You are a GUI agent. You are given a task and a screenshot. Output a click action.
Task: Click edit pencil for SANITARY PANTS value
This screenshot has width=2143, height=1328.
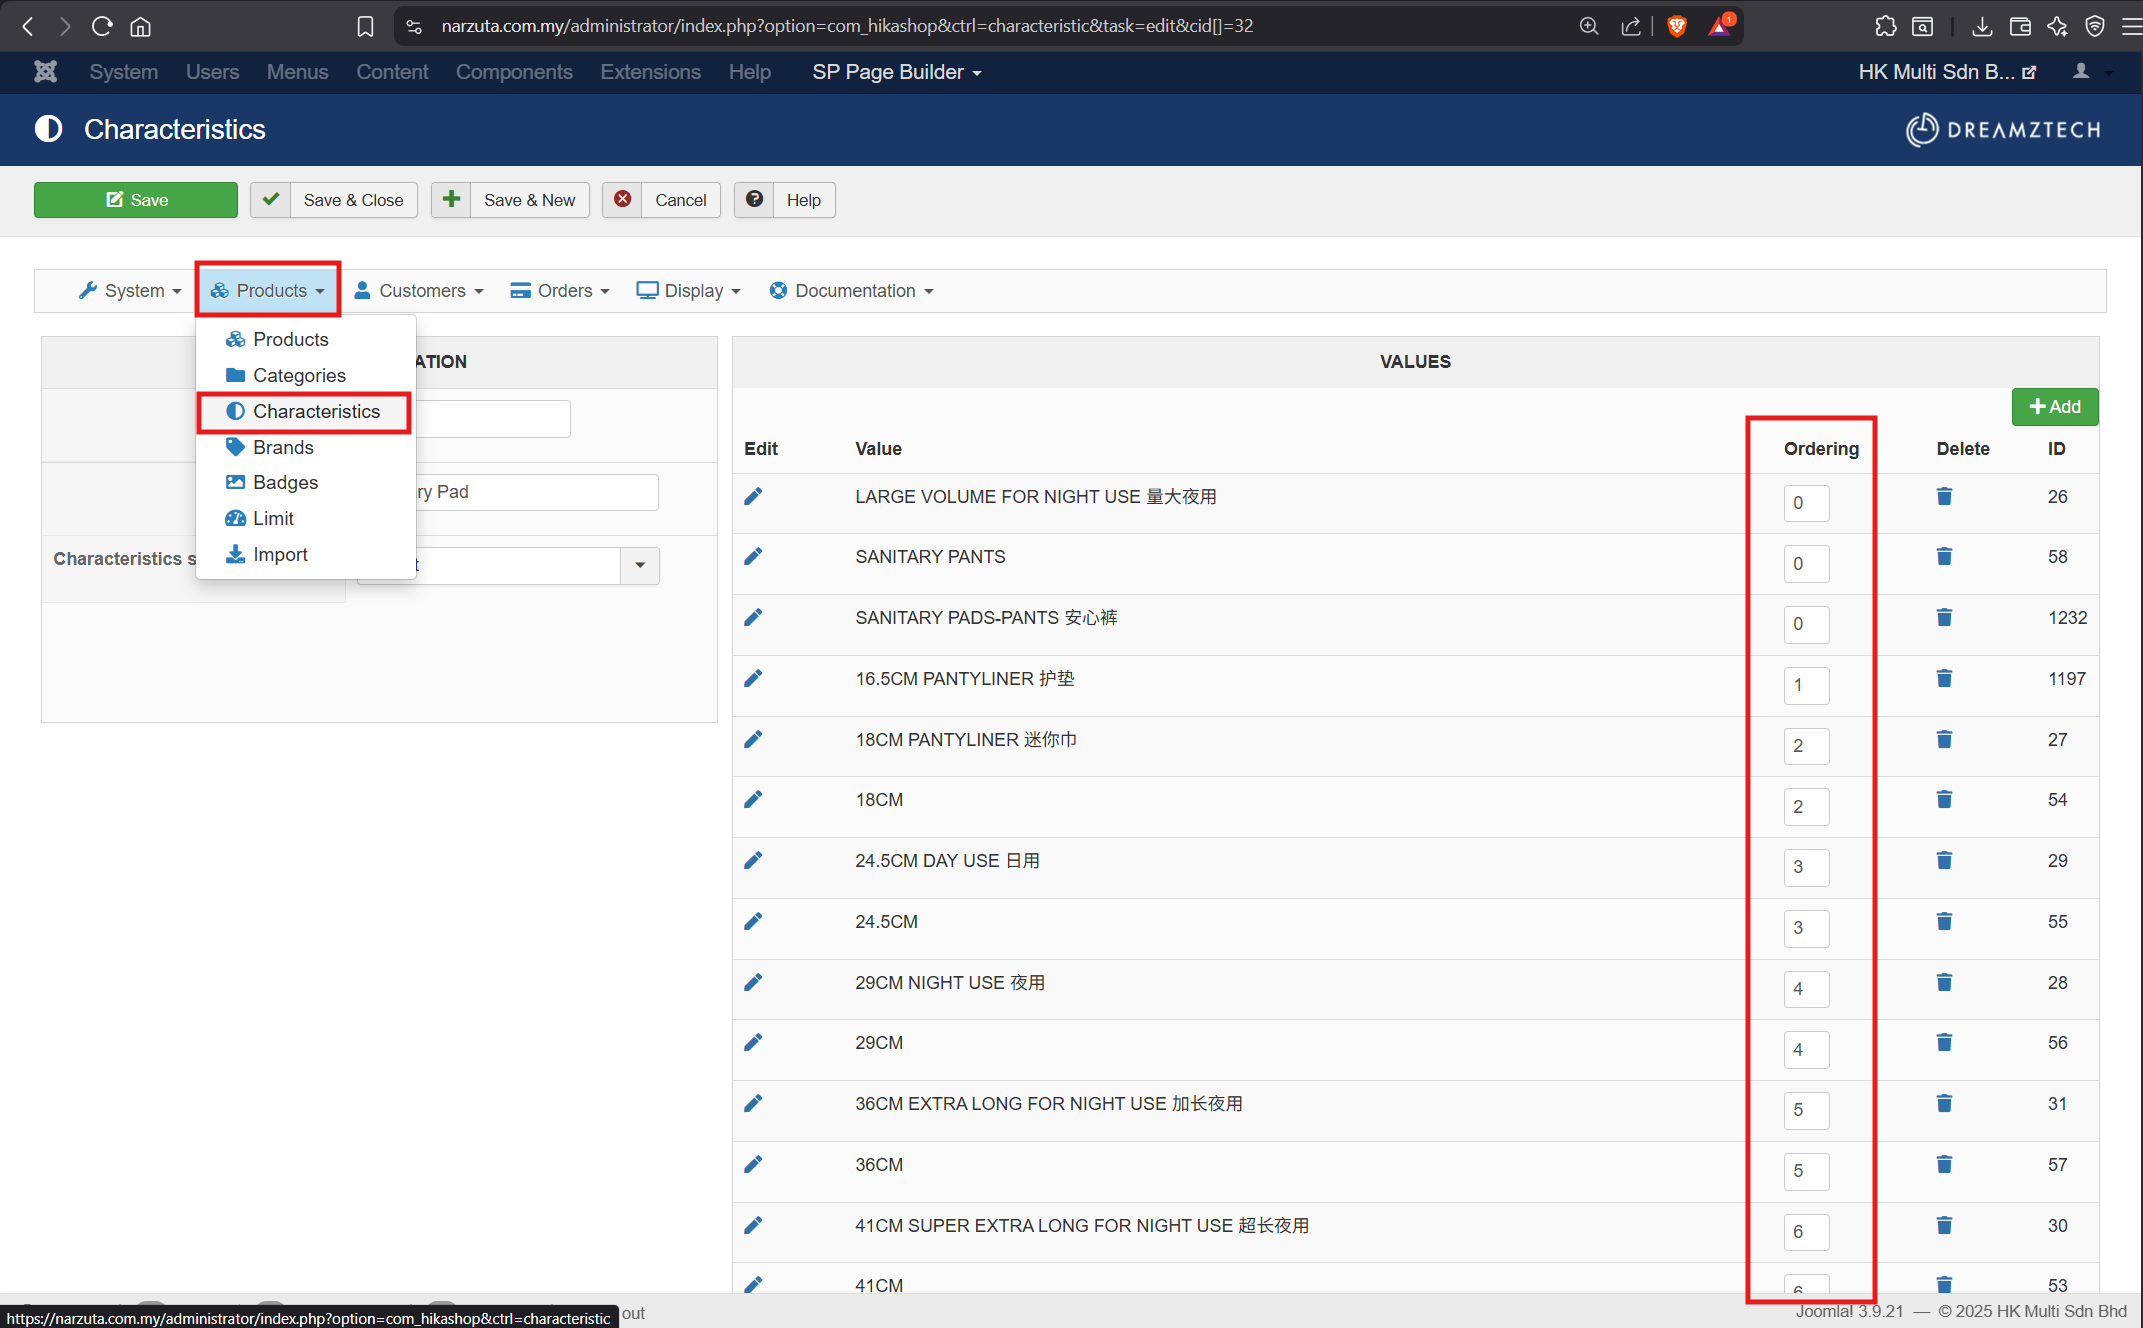(x=753, y=556)
